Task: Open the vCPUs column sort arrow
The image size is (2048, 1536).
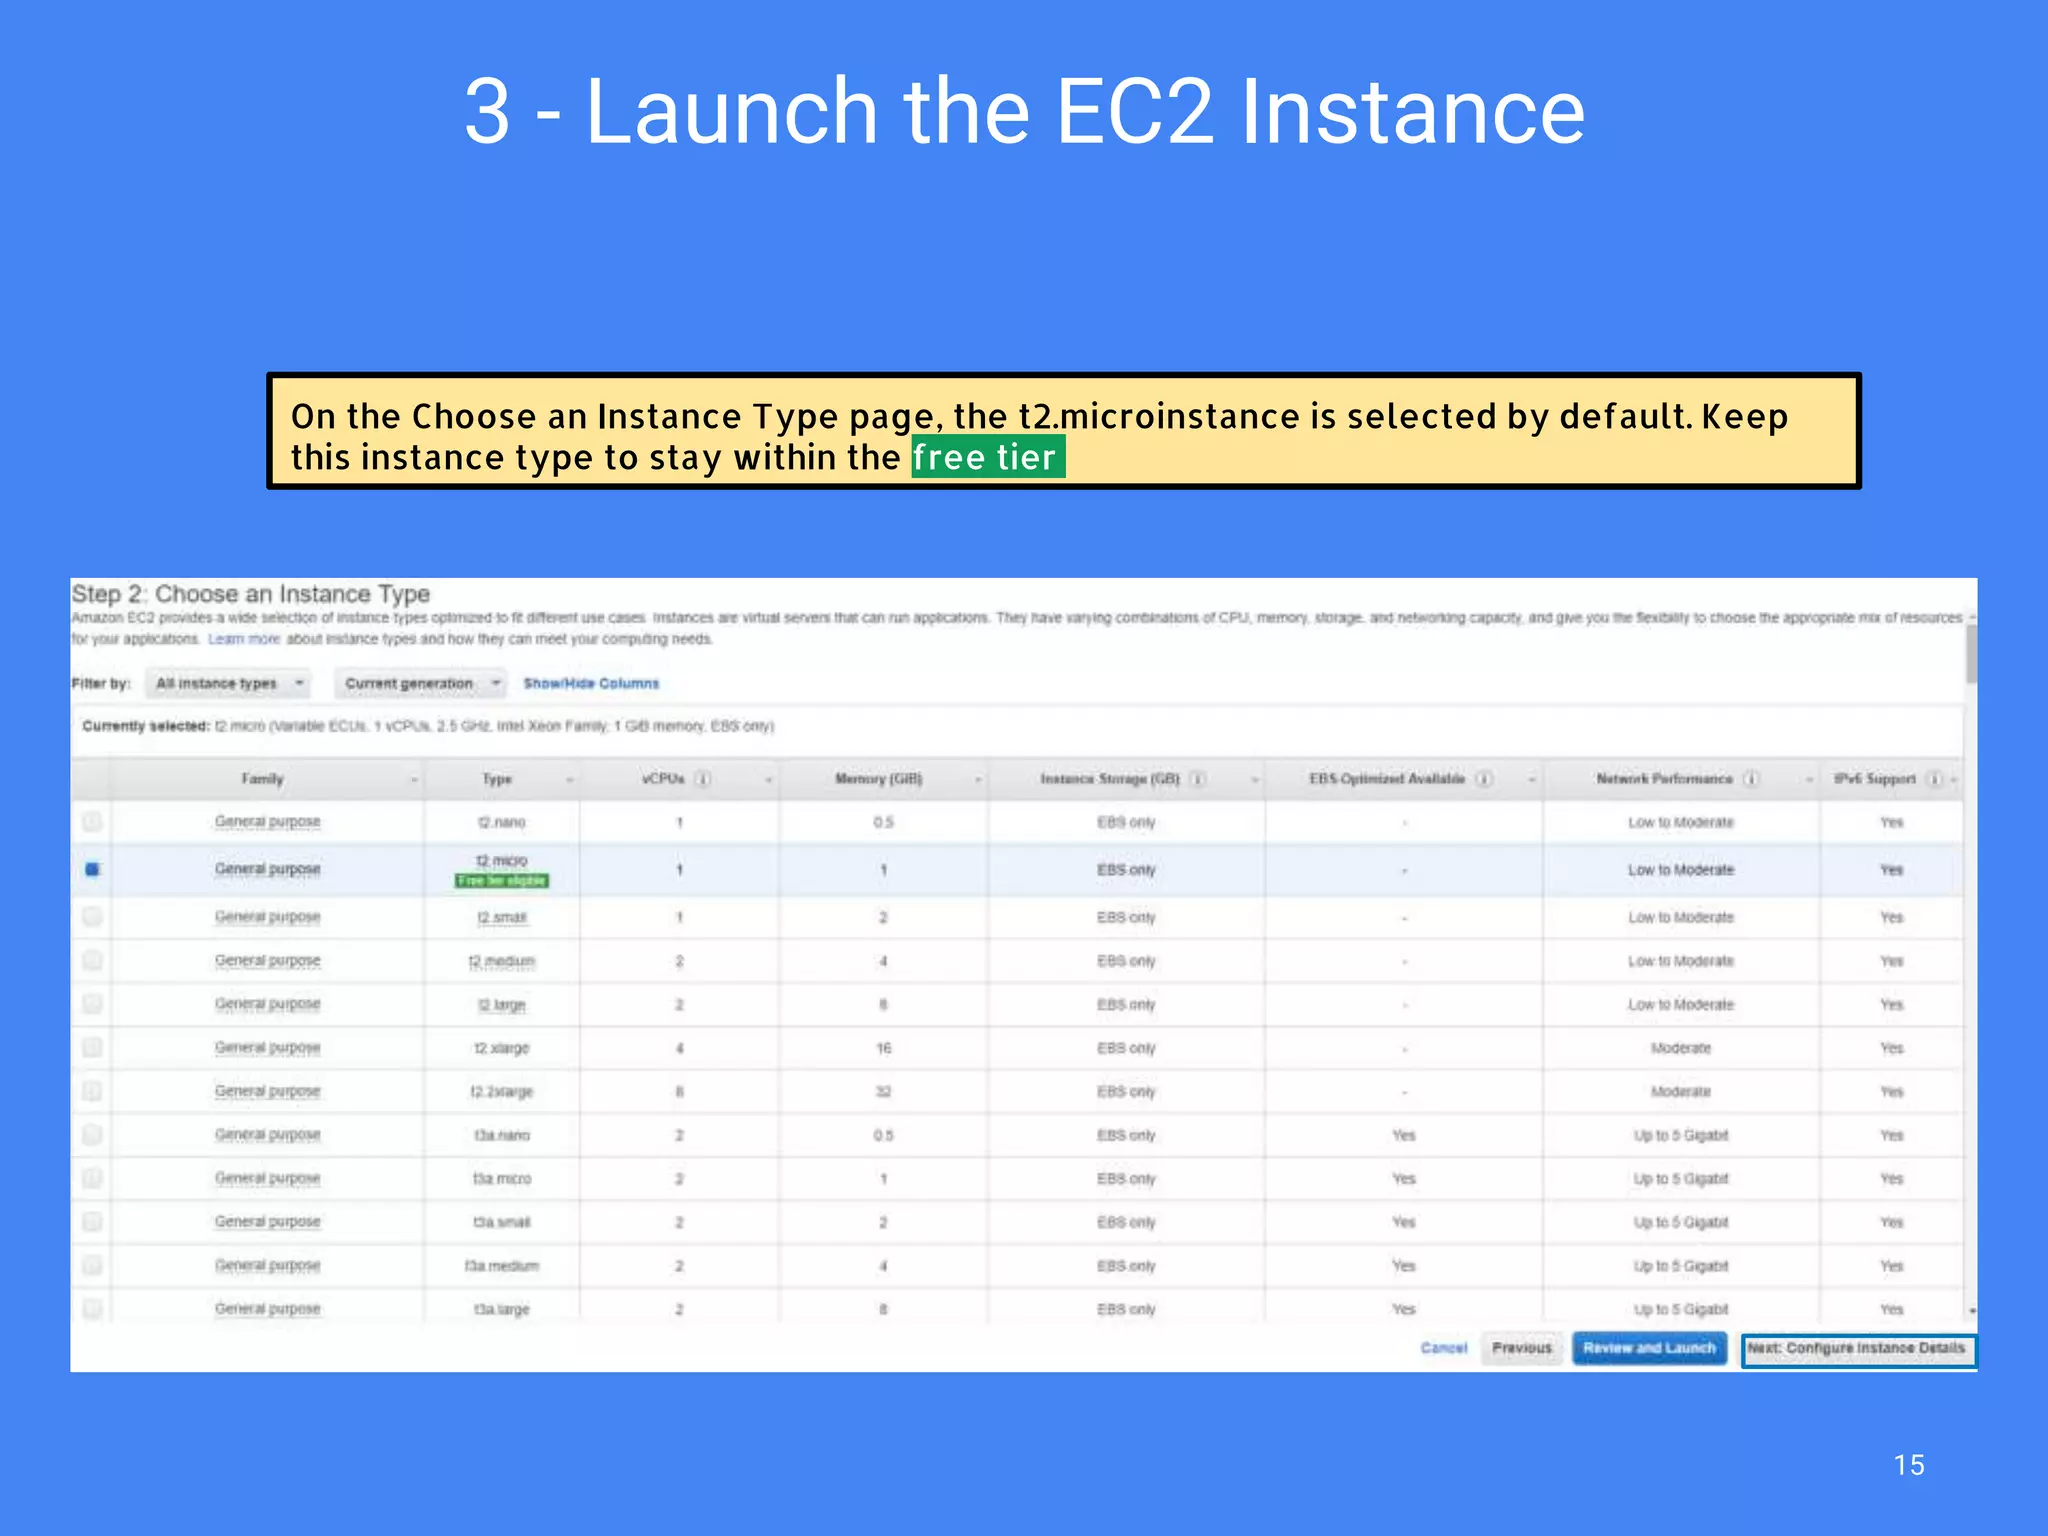Action: tap(769, 780)
